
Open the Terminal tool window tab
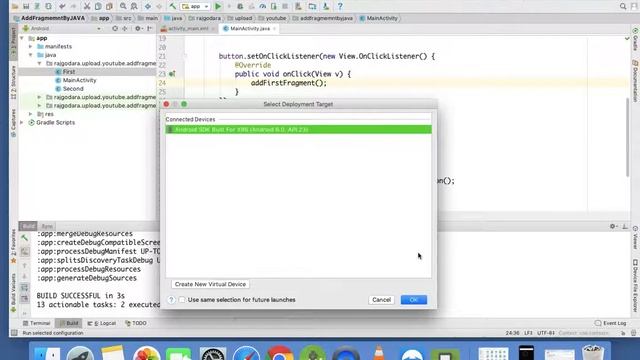[36, 323]
